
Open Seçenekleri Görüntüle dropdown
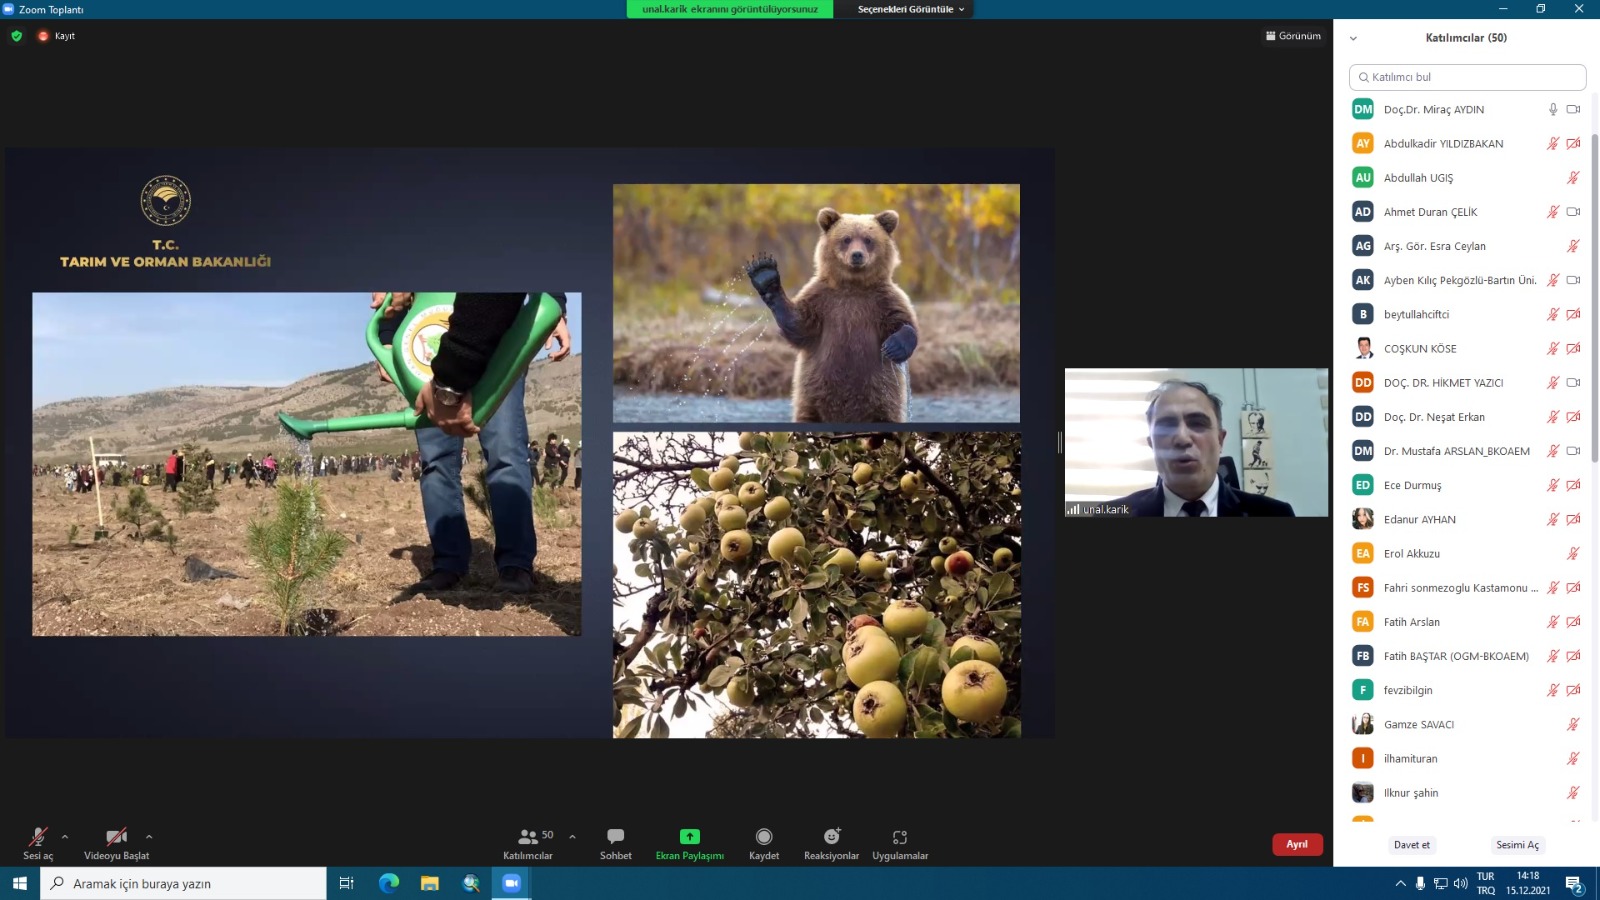(911, 9)
